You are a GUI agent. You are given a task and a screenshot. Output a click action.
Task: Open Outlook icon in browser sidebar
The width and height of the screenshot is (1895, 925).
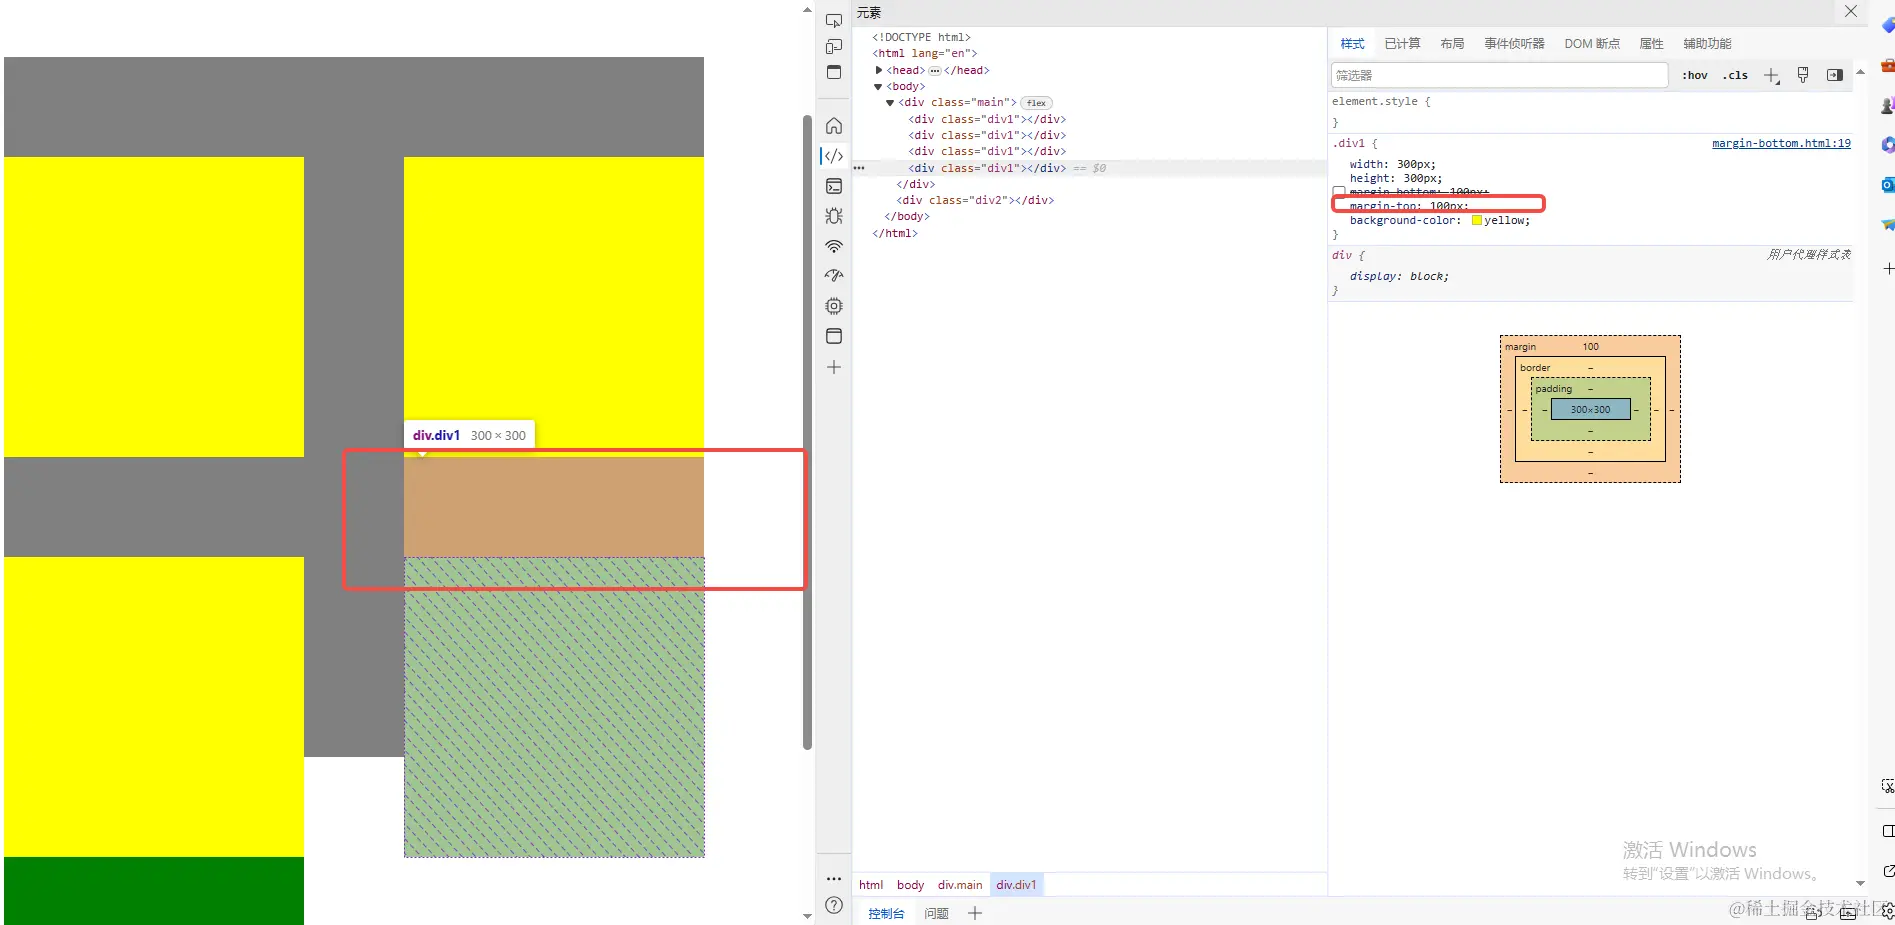coord(1887,185)
